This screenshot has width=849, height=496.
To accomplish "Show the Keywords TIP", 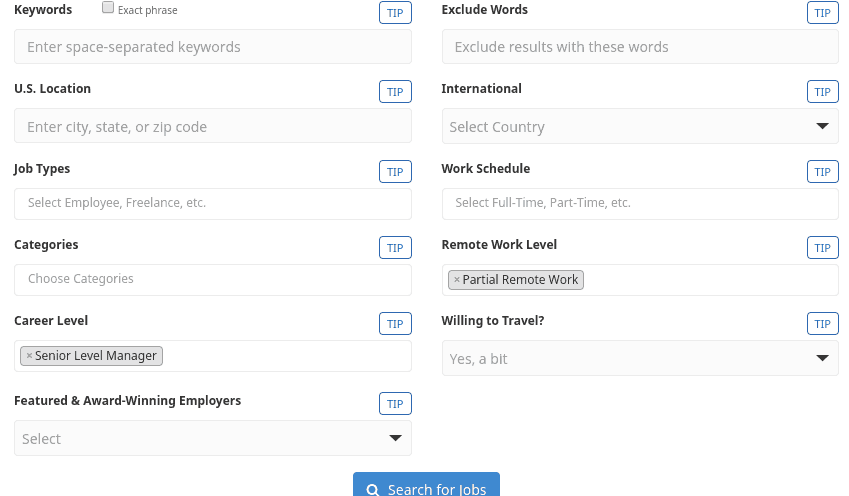I will point(395,12).
